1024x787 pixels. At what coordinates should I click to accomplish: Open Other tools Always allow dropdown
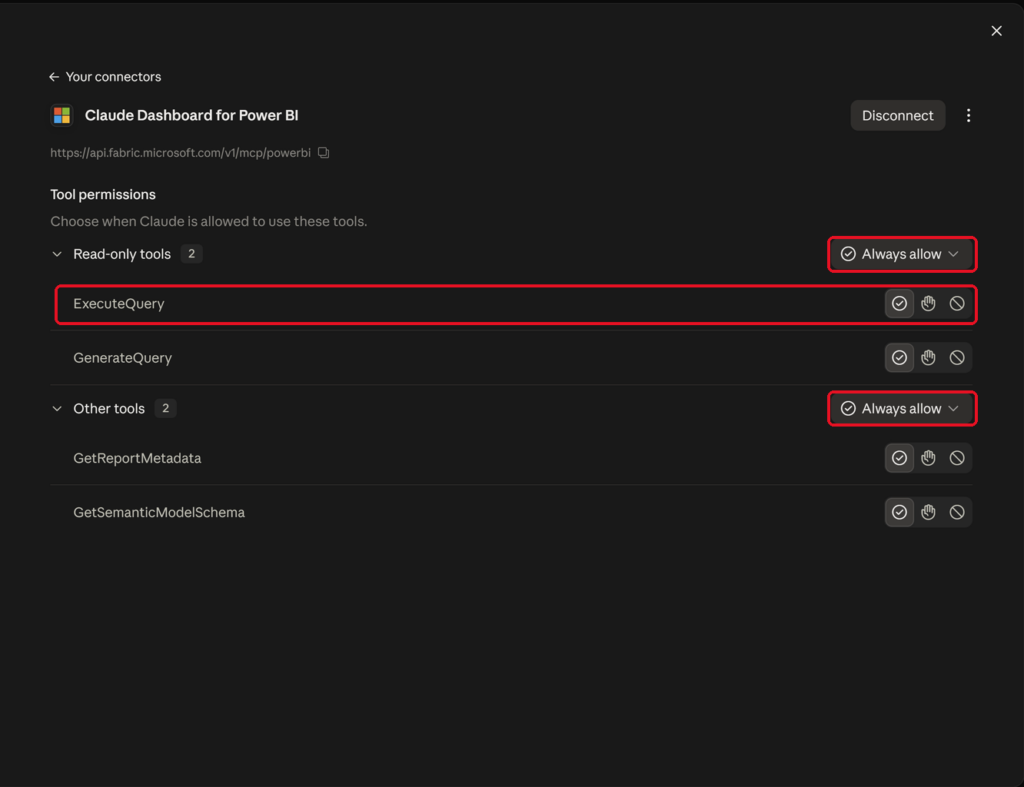pos(902,409)
